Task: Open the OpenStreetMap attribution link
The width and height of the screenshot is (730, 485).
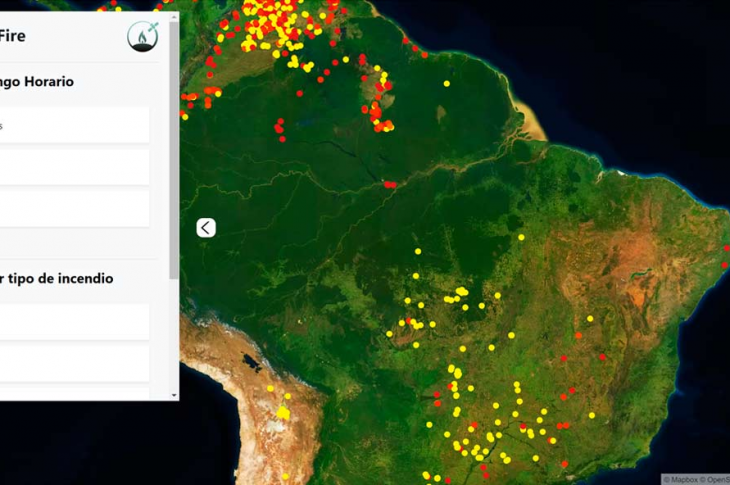Action: click(x=719, y=479)
